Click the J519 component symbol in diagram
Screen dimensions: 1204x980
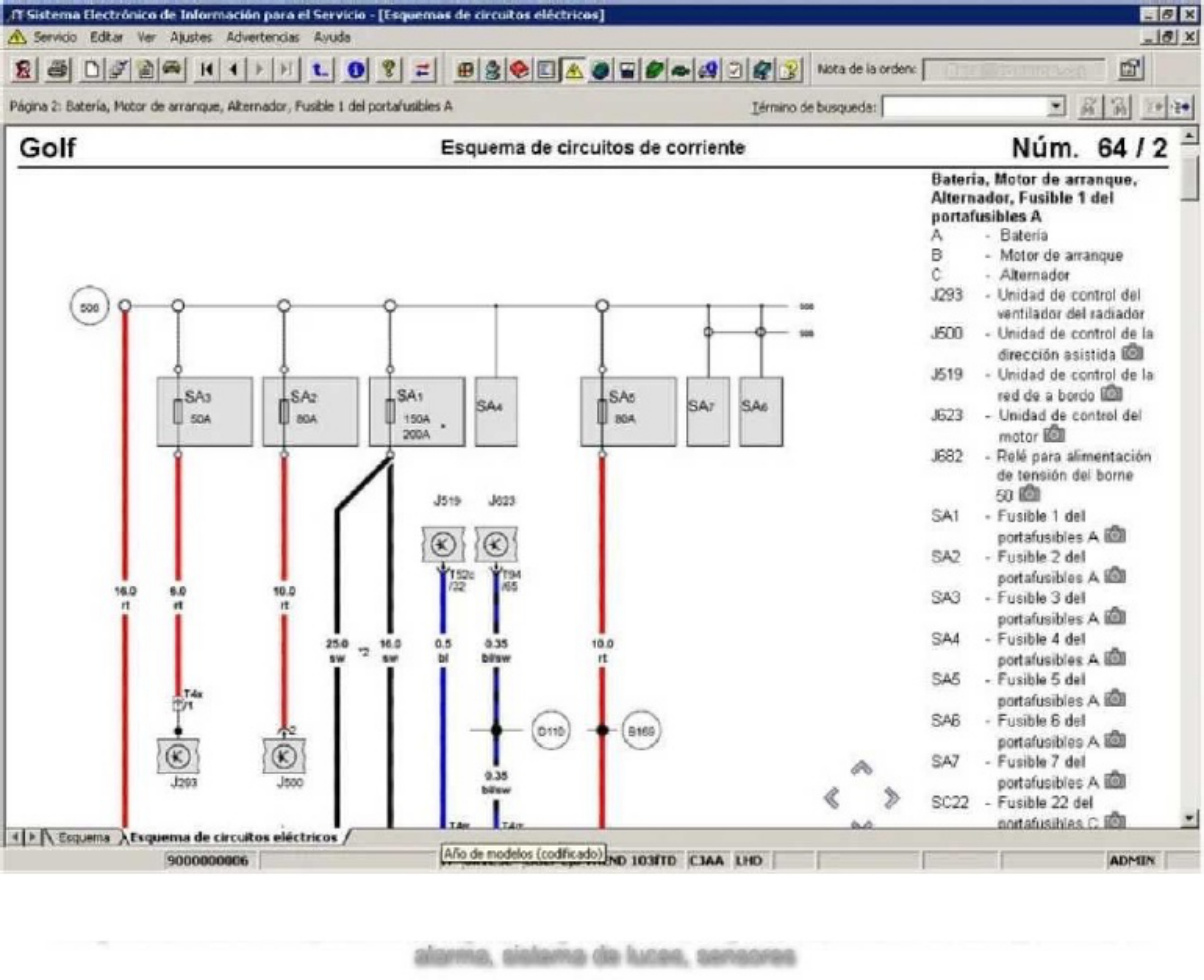[x=444, y=544]
